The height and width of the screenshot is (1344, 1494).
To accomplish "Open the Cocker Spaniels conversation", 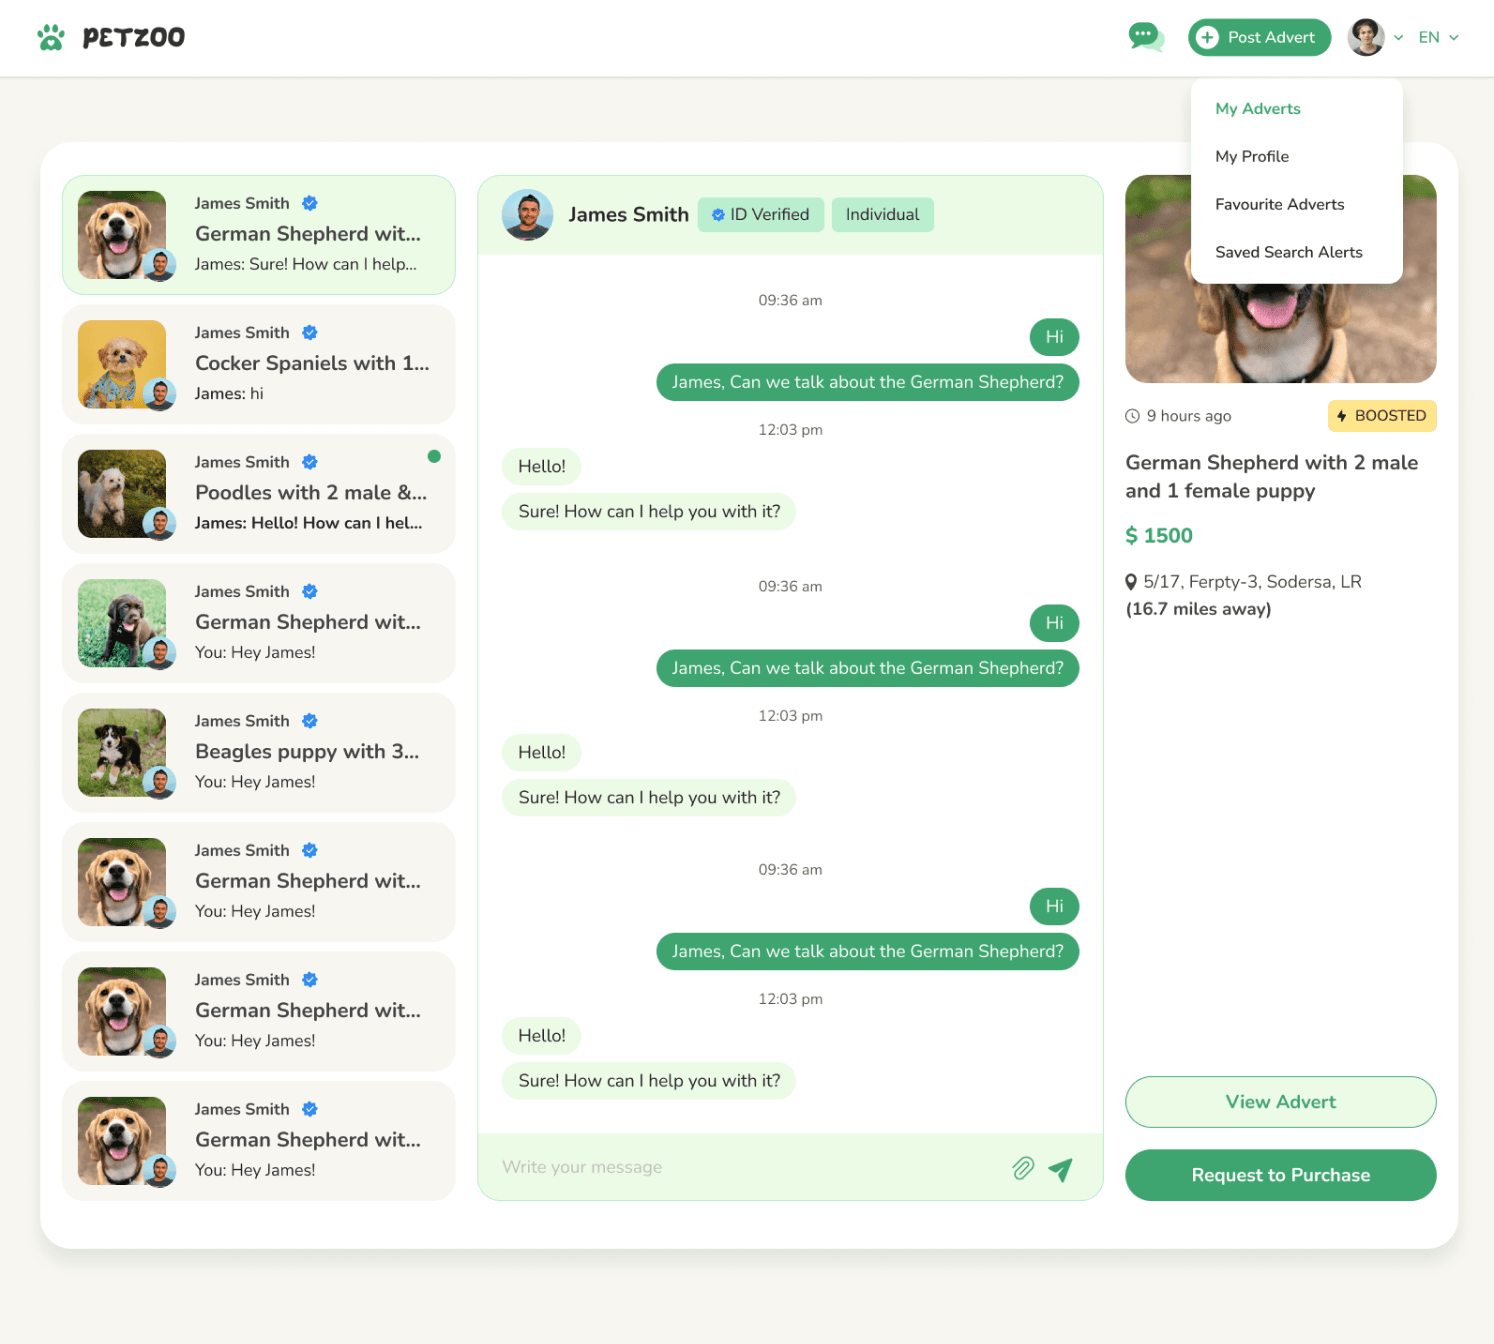I will [x=259, y=364].
